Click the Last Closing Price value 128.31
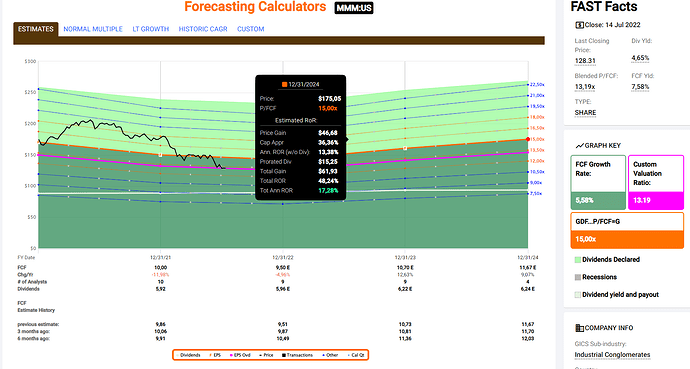The height and width of the screenshot is (369, 690). point(585,61)
